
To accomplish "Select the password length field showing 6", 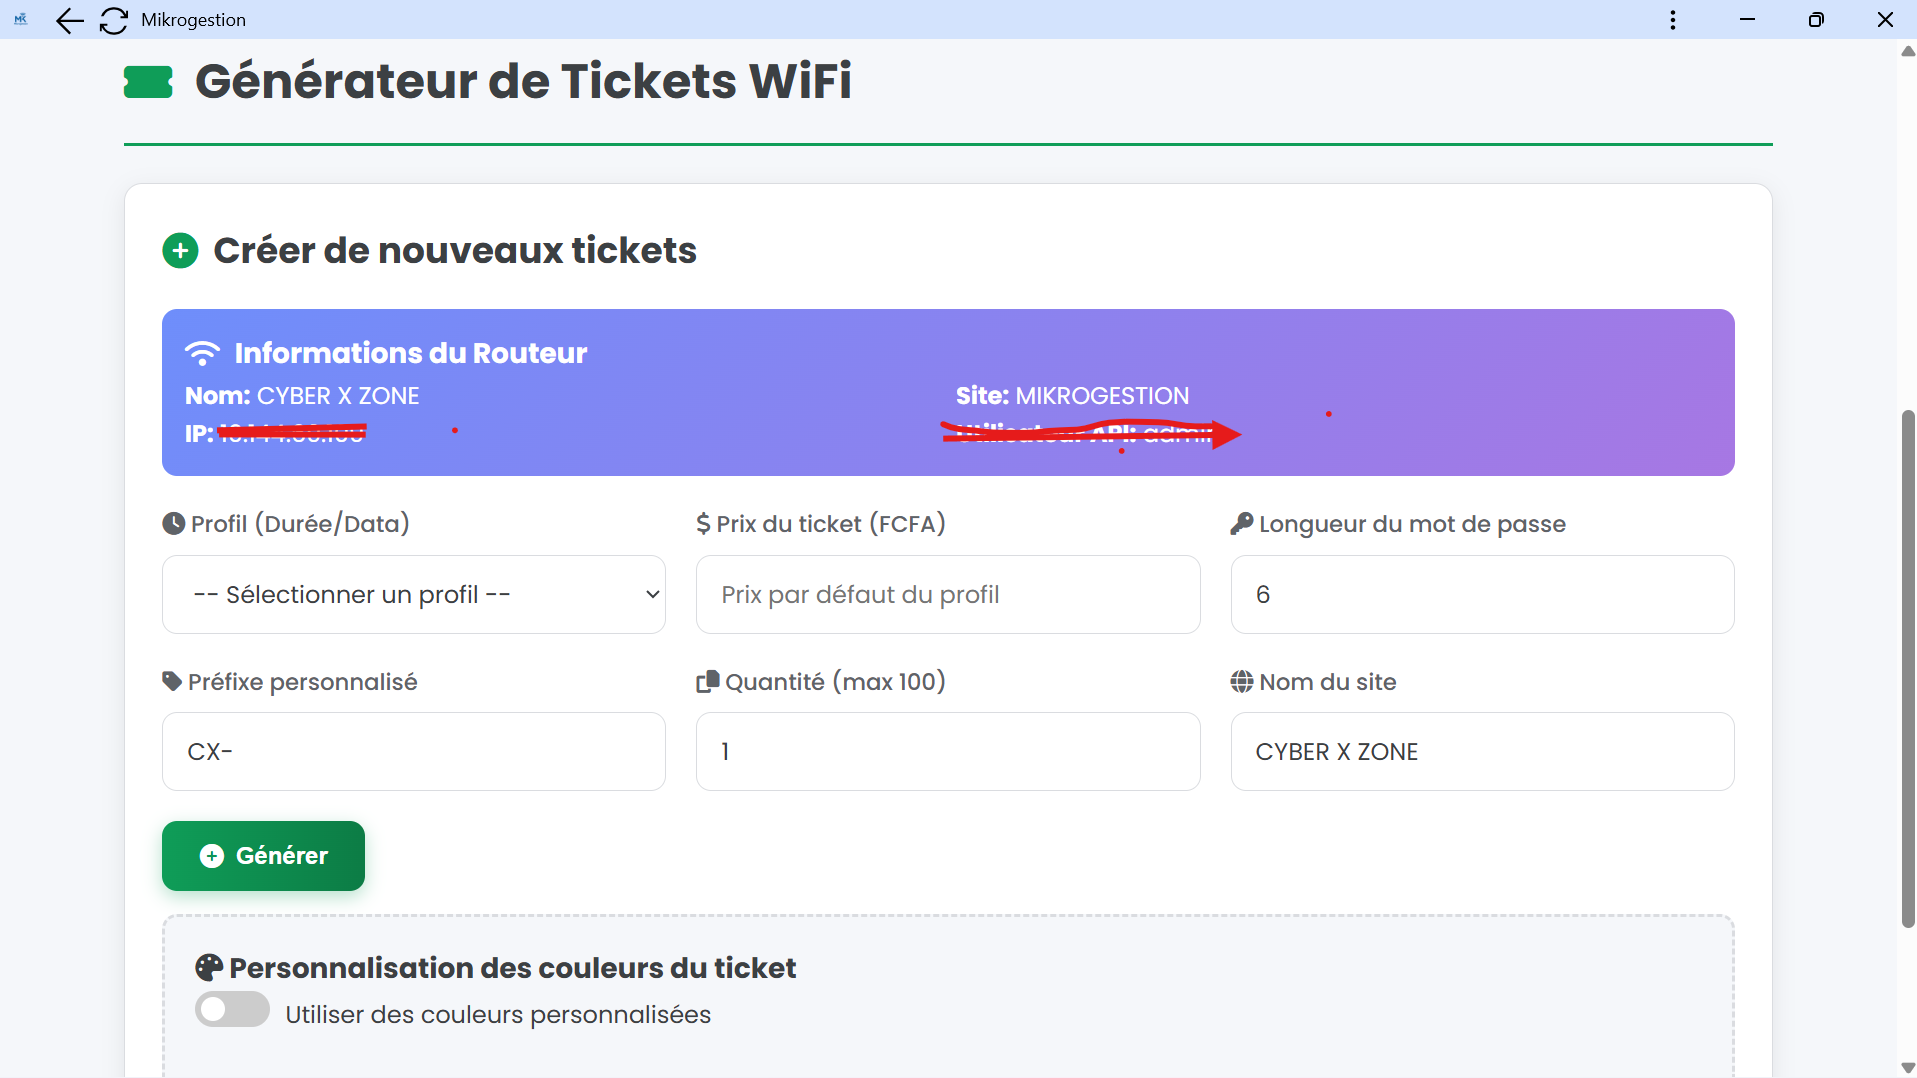I will coord(1482,594).
